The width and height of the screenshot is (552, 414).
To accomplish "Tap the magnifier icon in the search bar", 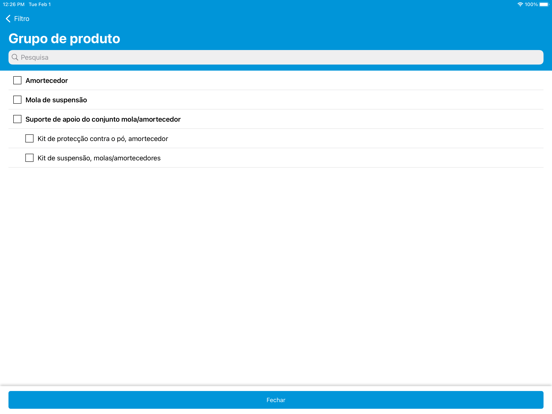I will point(15,57).
